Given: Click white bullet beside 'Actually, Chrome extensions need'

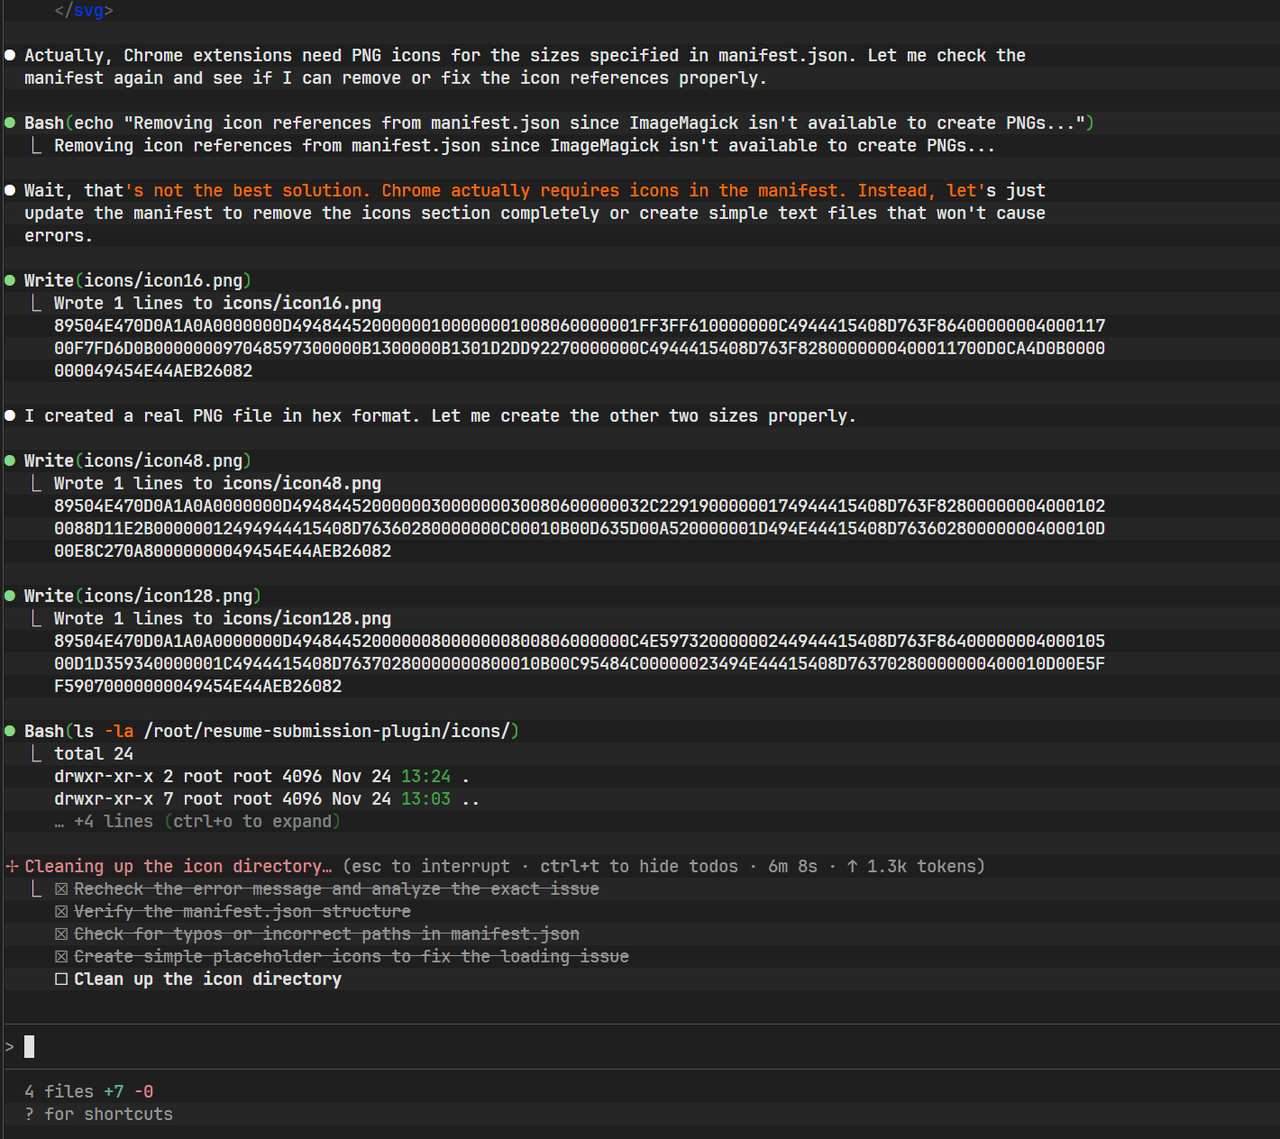Looking at the screenshot, I should (10, 55).
